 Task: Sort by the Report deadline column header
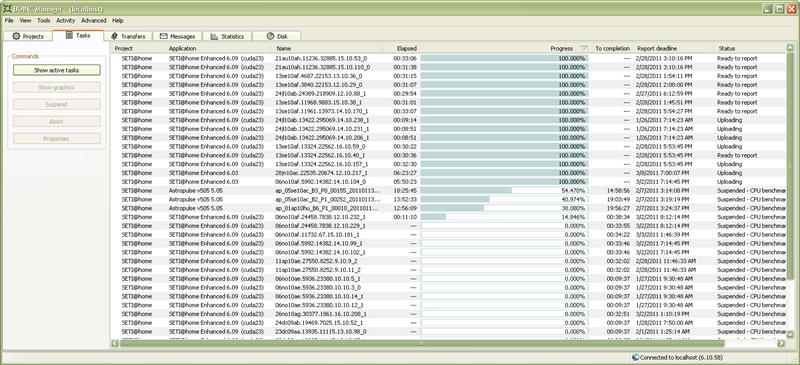[x=673, y=48]
